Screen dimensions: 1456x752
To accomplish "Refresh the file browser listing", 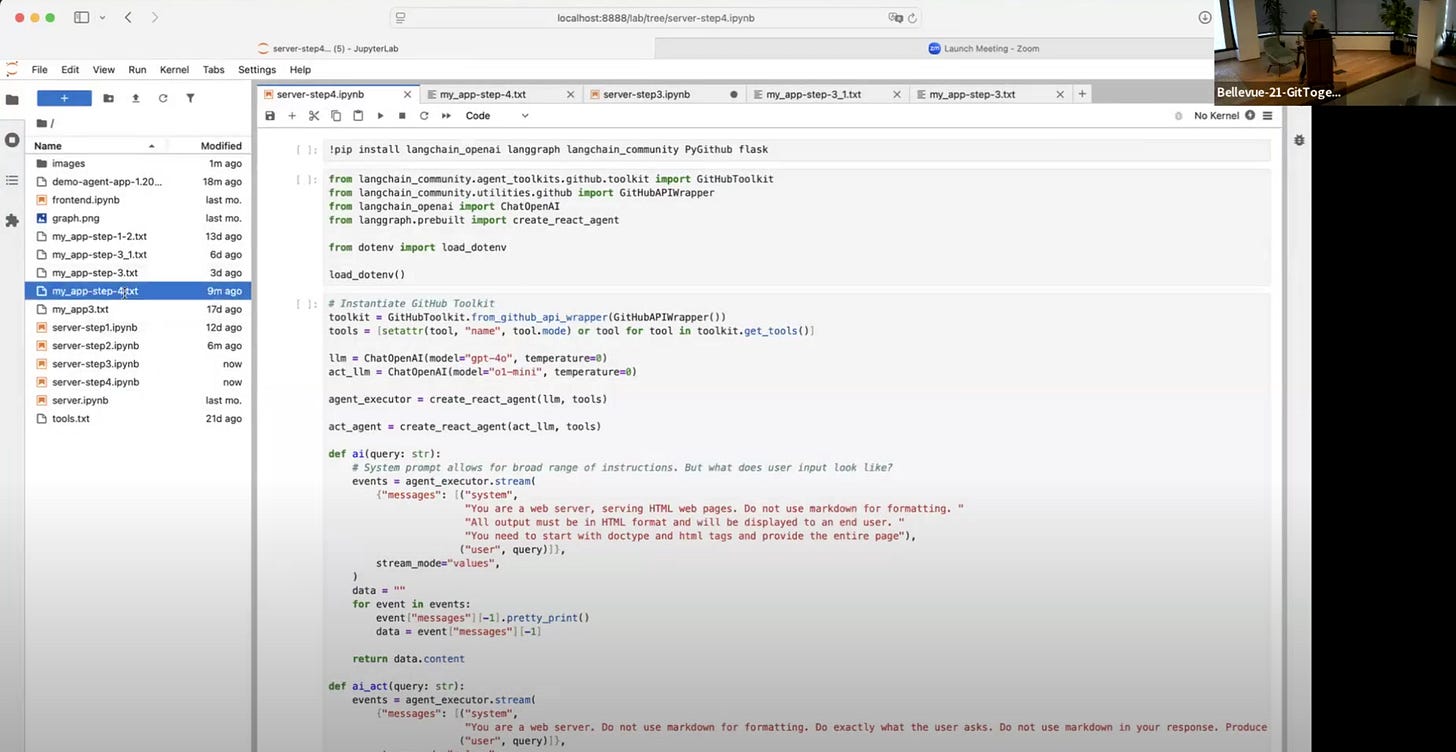I will [x=163, y=98].
